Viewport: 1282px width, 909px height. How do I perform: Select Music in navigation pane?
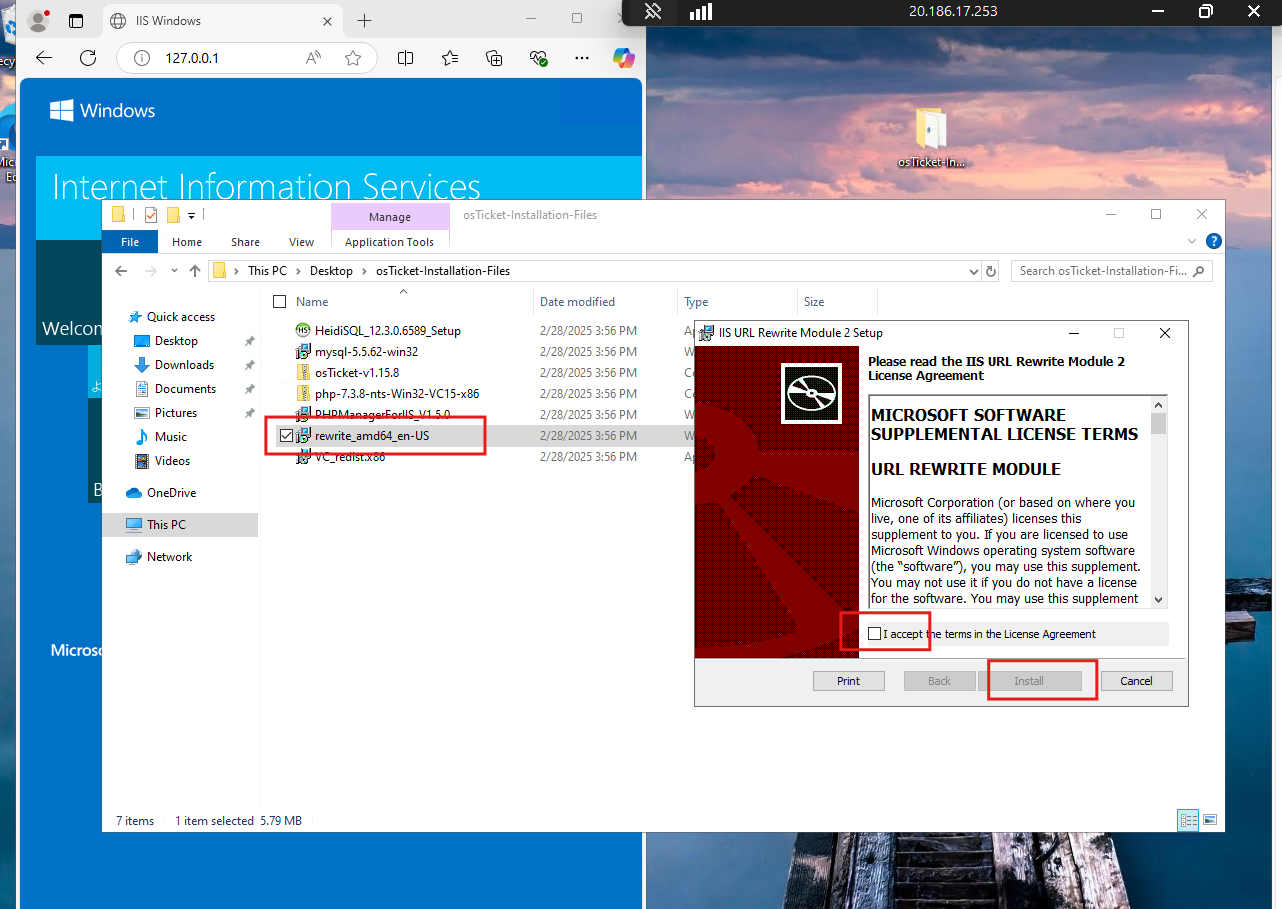pos(171,437)
